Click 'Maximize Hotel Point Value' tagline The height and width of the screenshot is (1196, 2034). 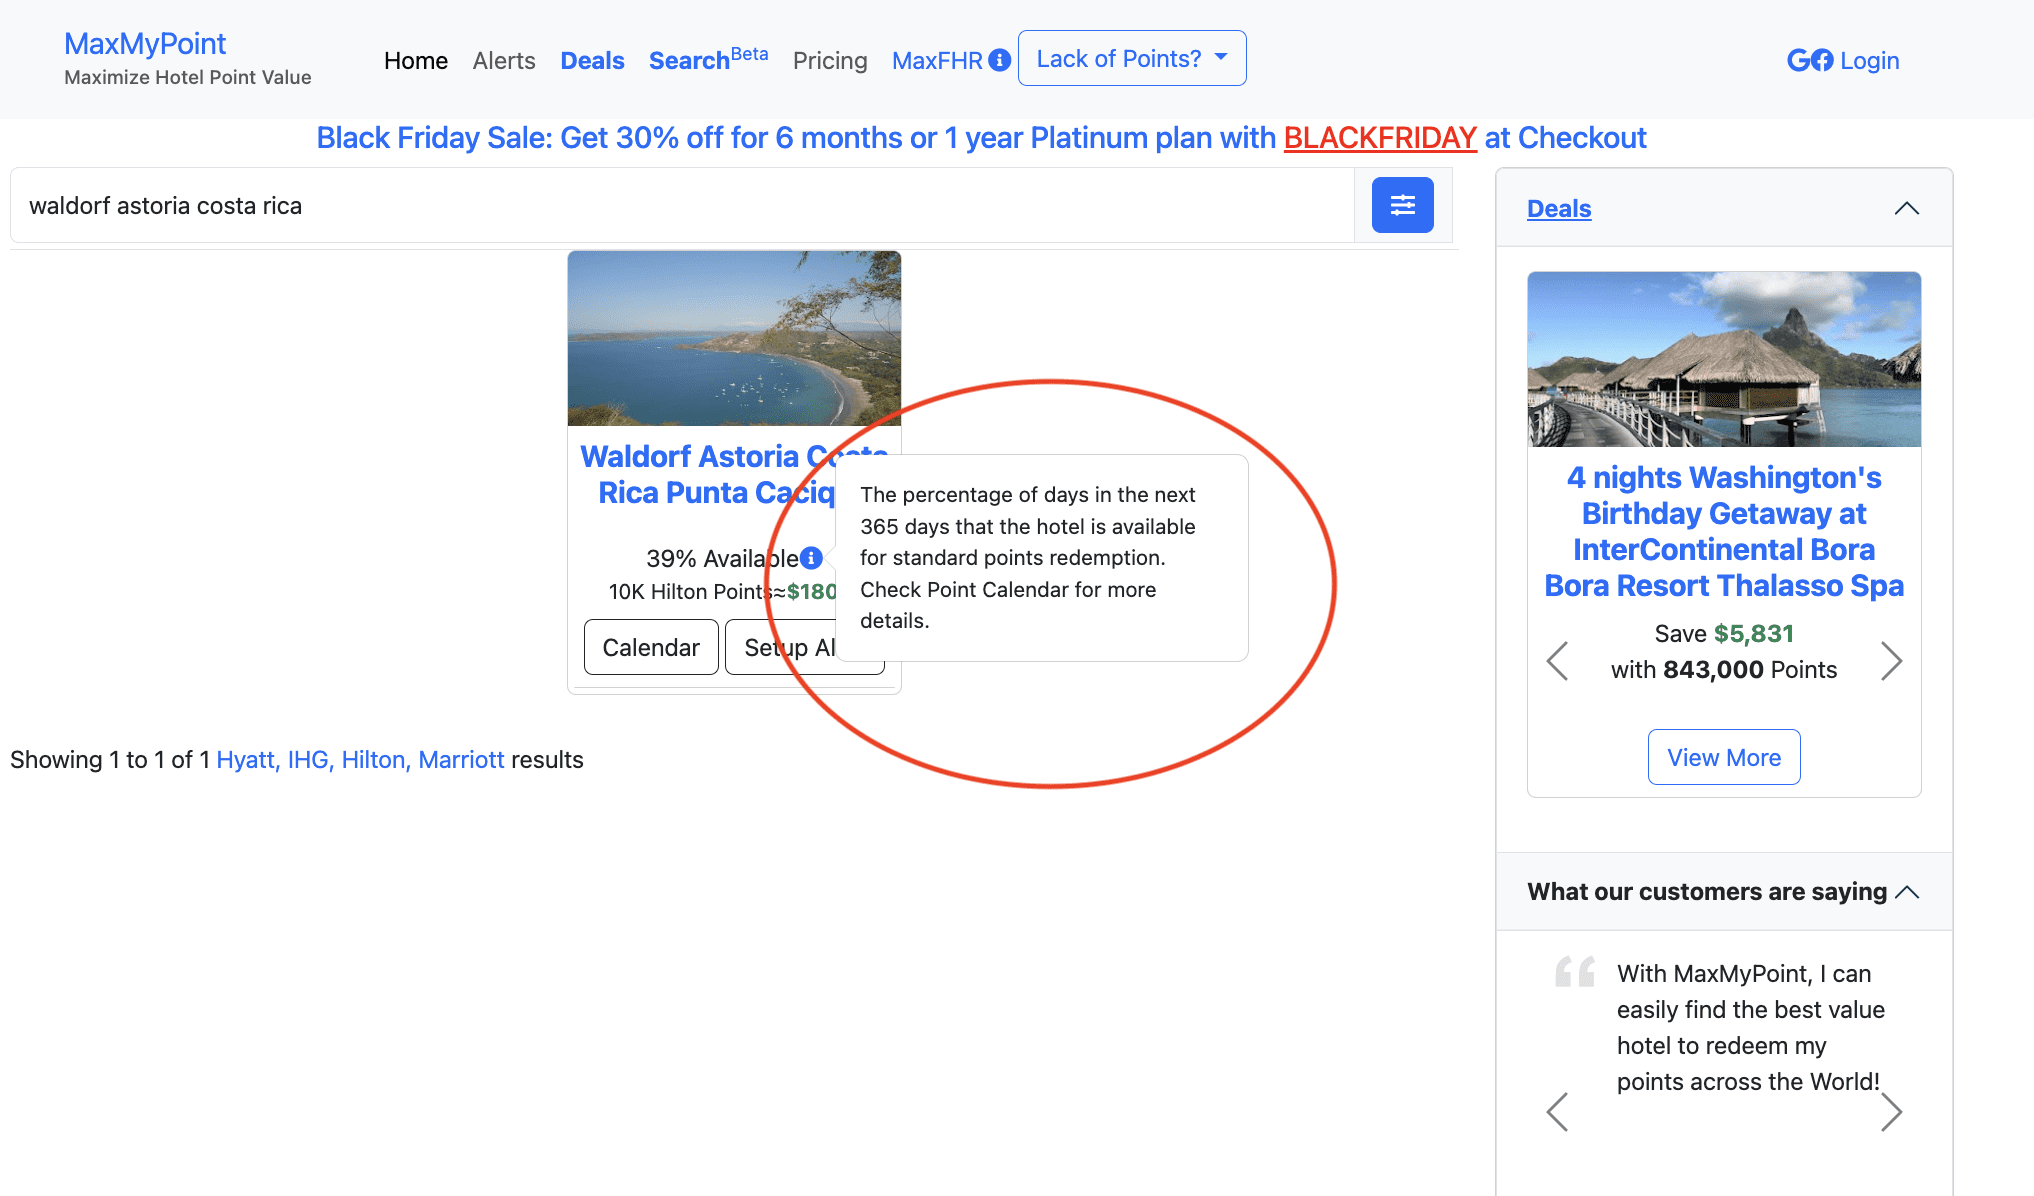click(188, 77)
